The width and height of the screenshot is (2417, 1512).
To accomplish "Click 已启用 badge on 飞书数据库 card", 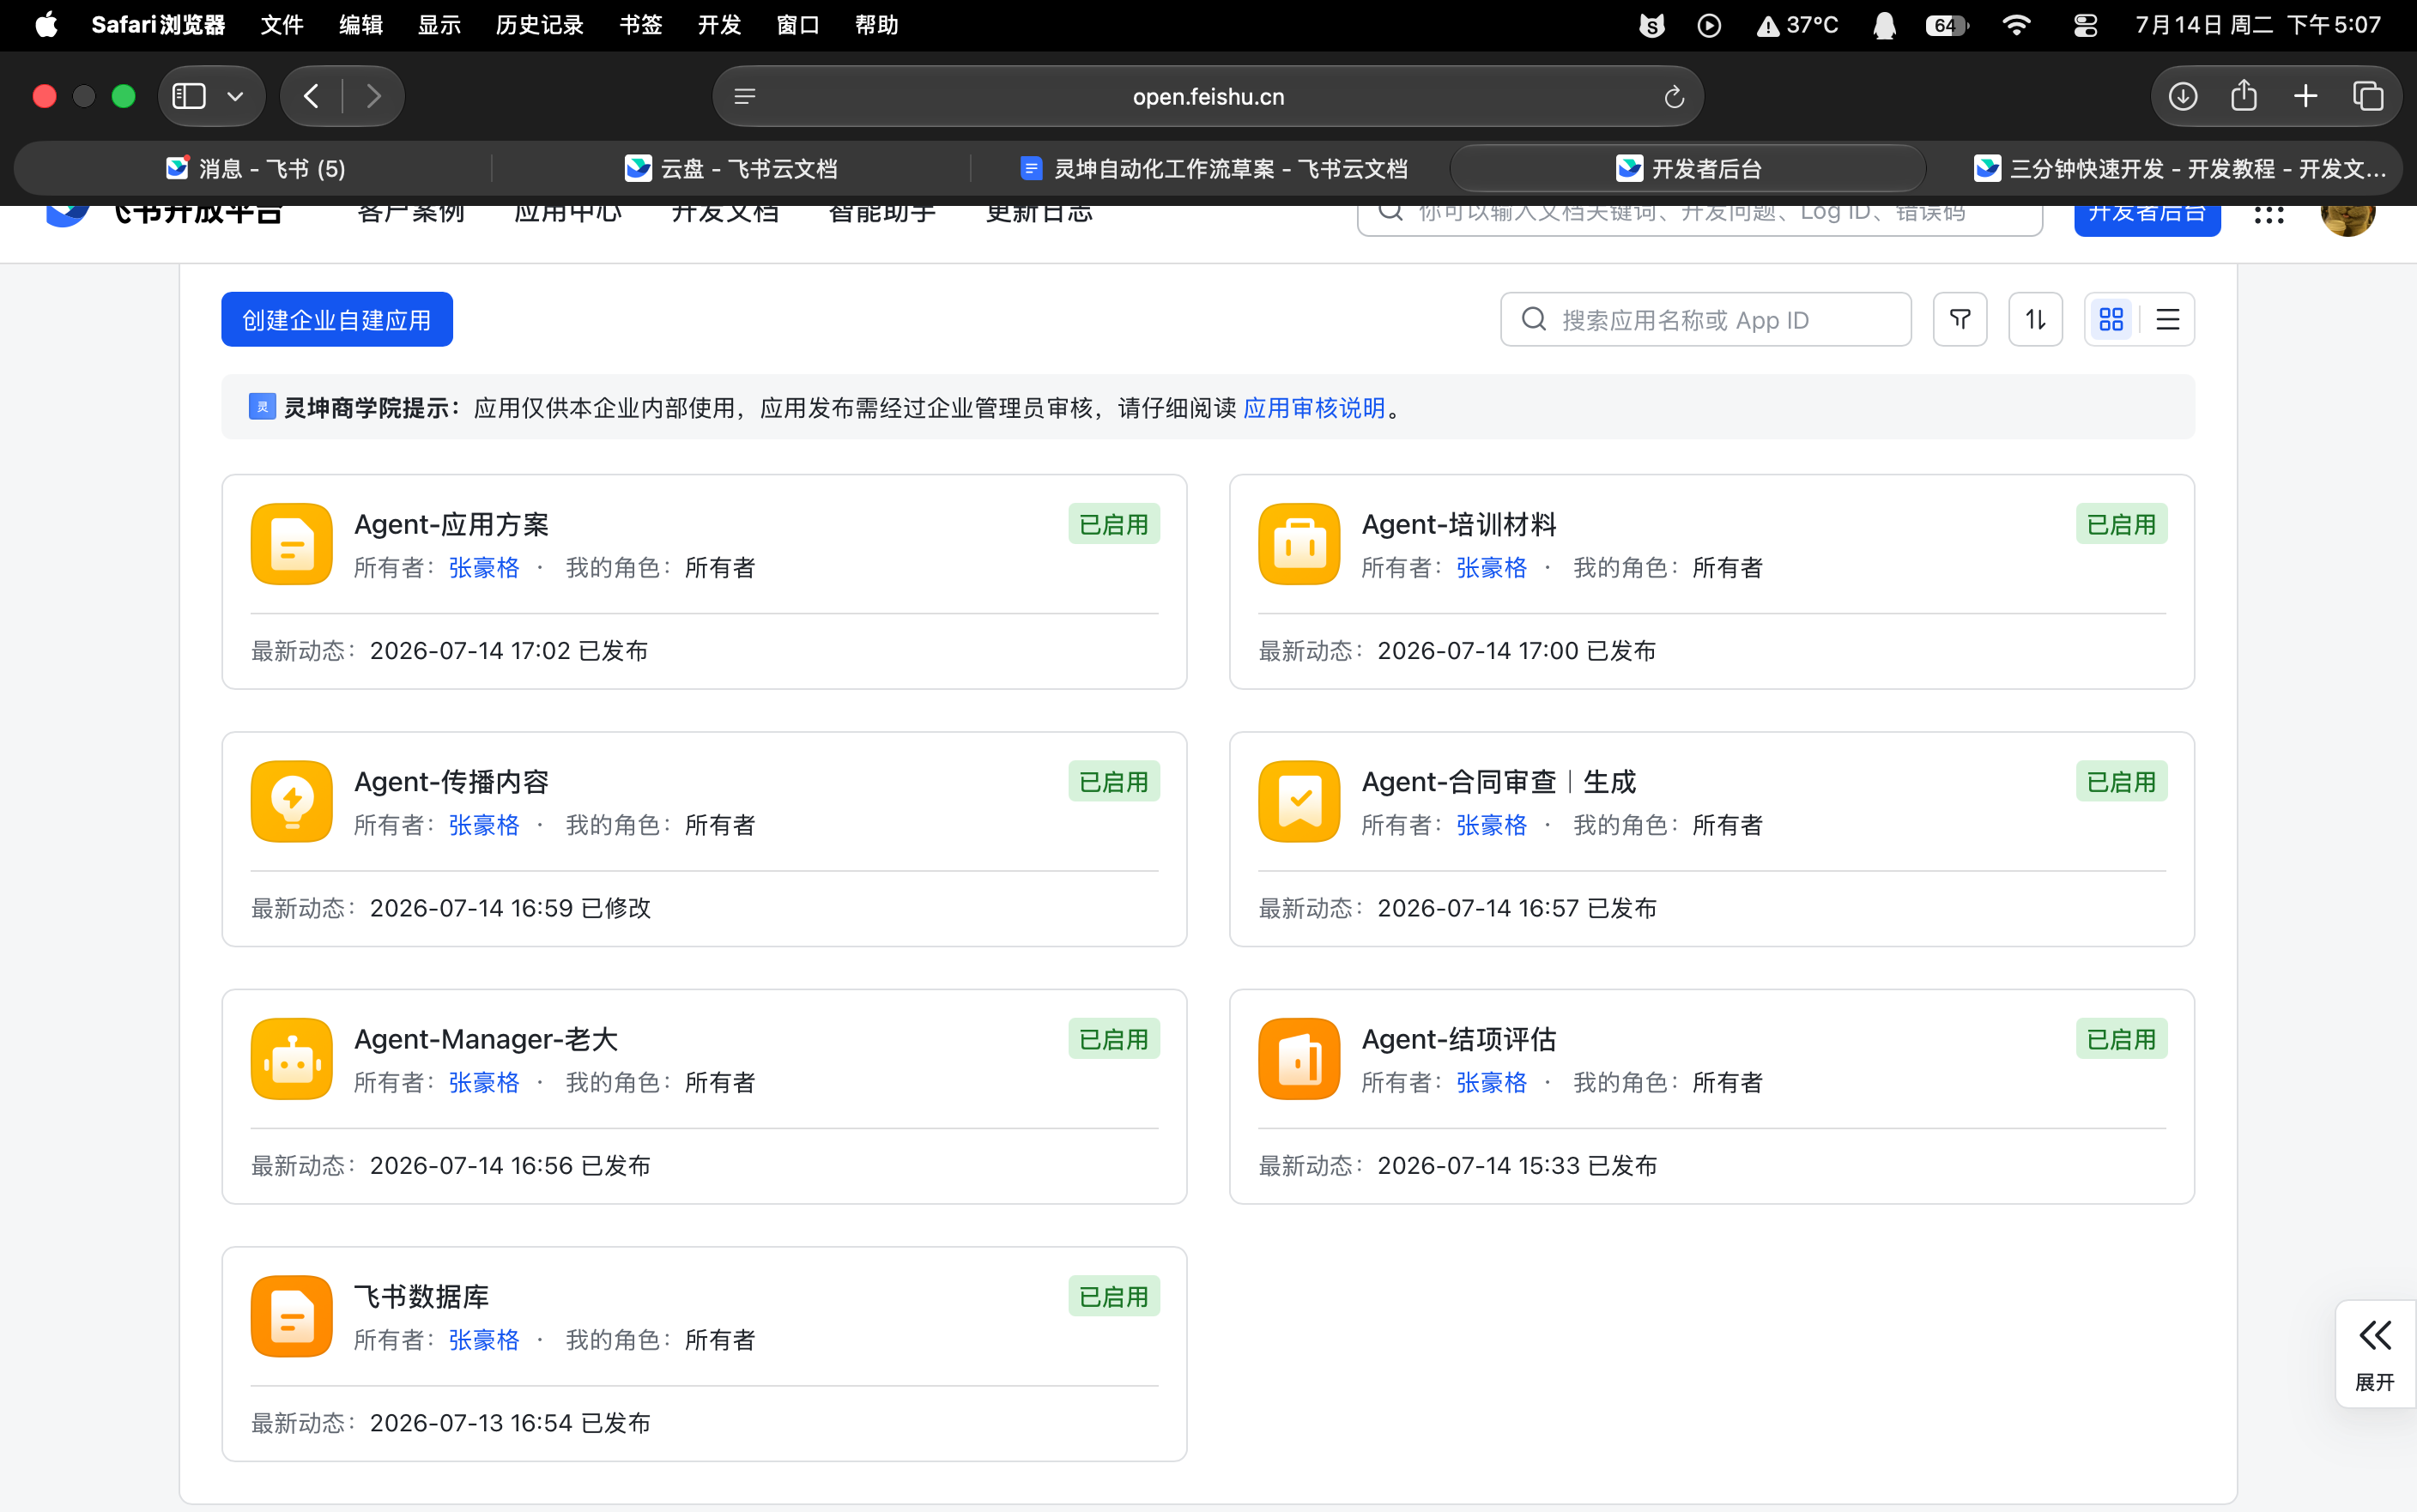I will pos(1114,1296).
